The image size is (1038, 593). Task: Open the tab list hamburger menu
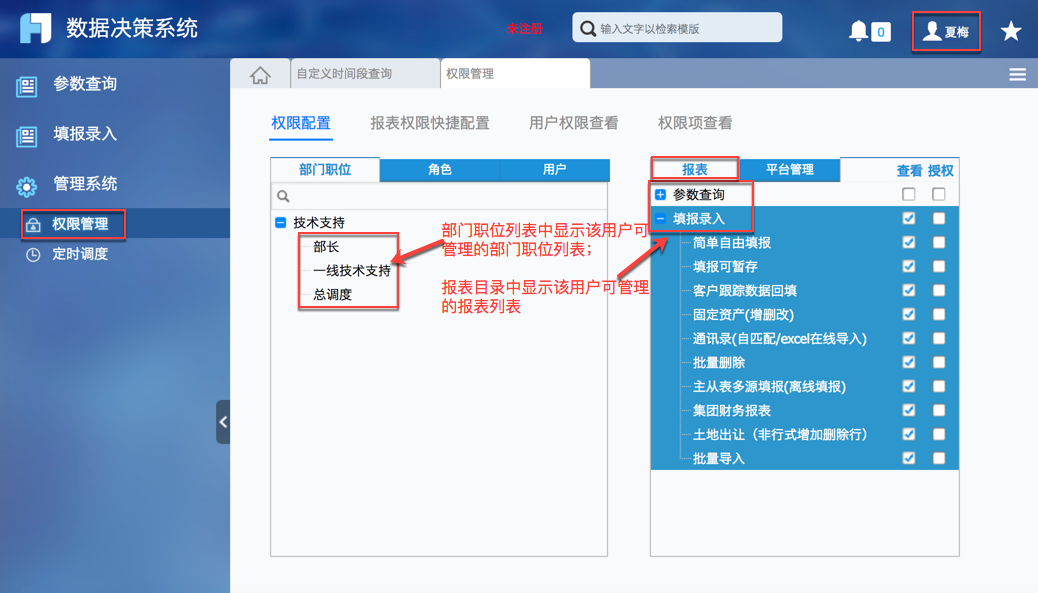(x=1017, y=75)
